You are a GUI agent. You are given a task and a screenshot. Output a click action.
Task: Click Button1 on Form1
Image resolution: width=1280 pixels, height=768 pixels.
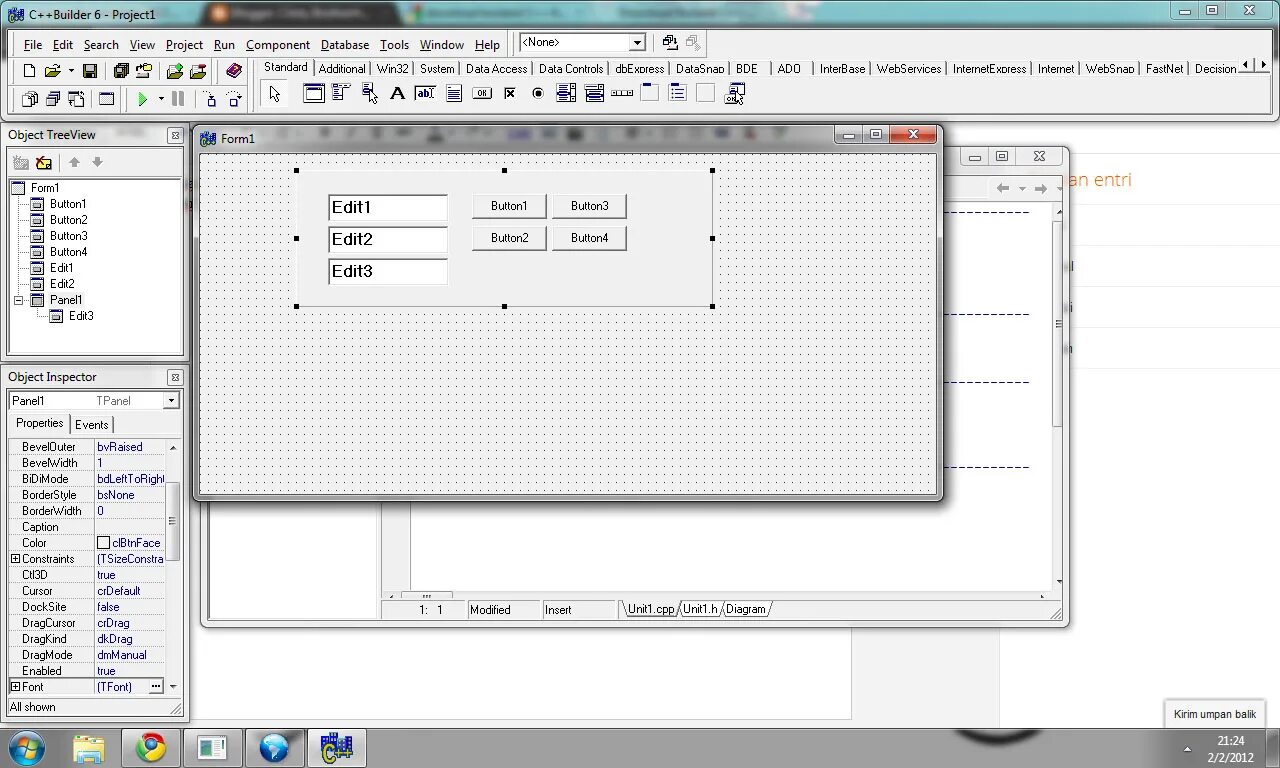tap(509, 206)
